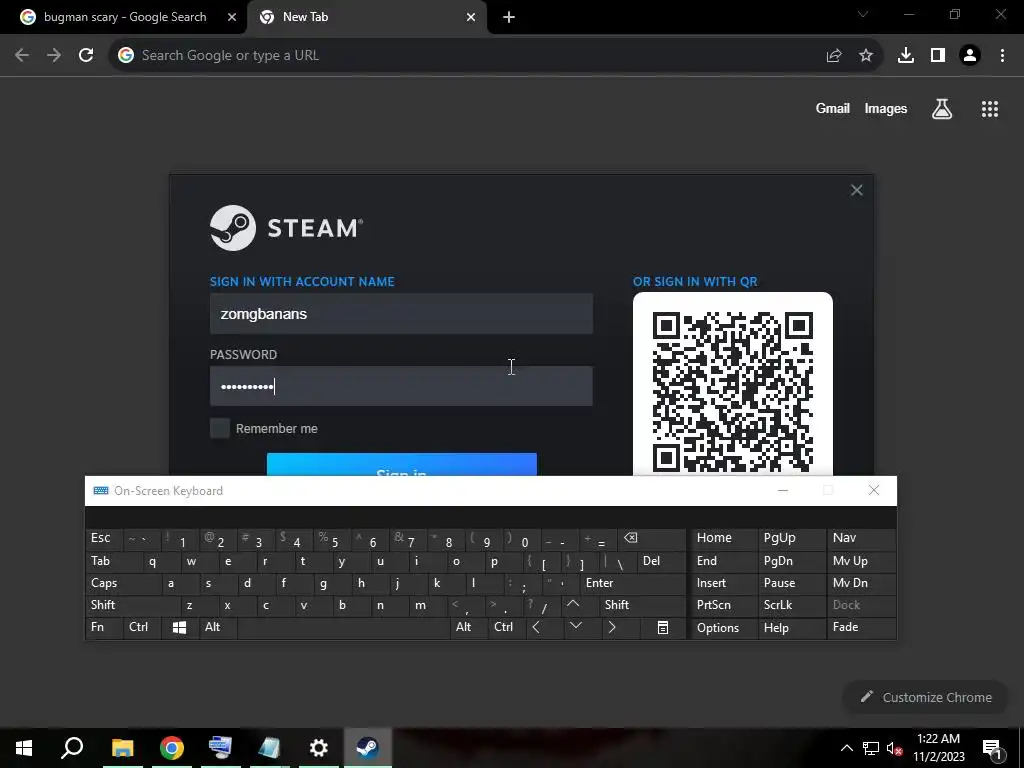Open a new Chrome tab

(509, 18)
